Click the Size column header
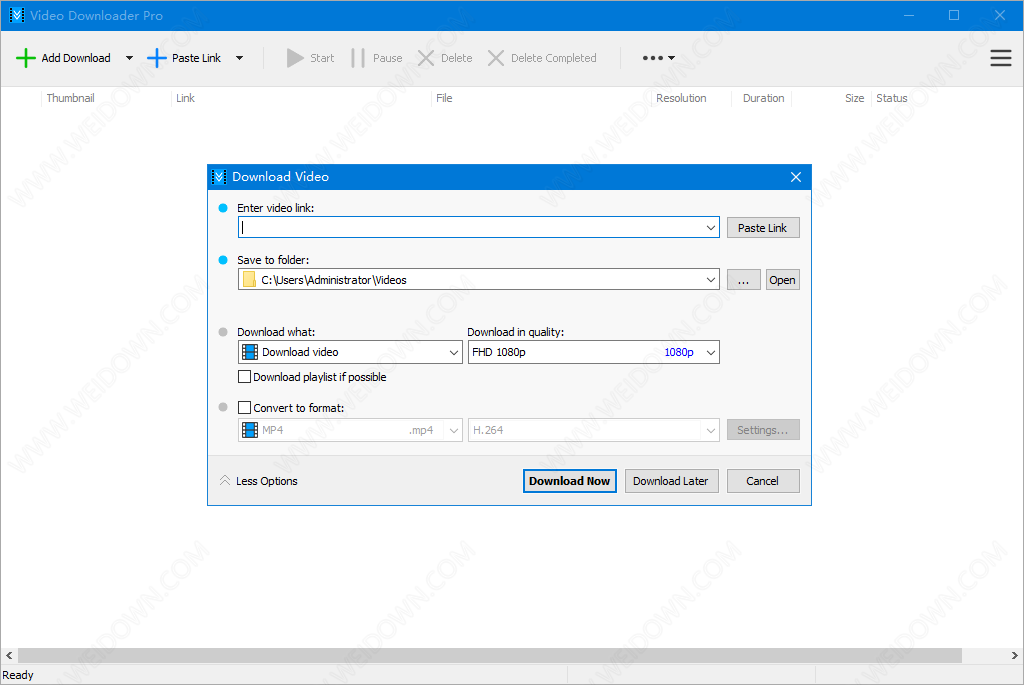The width and height of the screenshot is (1024, 685). (x=854, y=98)
